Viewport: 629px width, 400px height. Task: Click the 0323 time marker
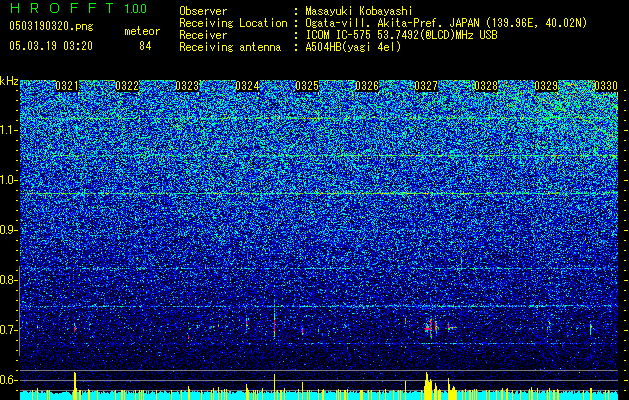point(187,86)
